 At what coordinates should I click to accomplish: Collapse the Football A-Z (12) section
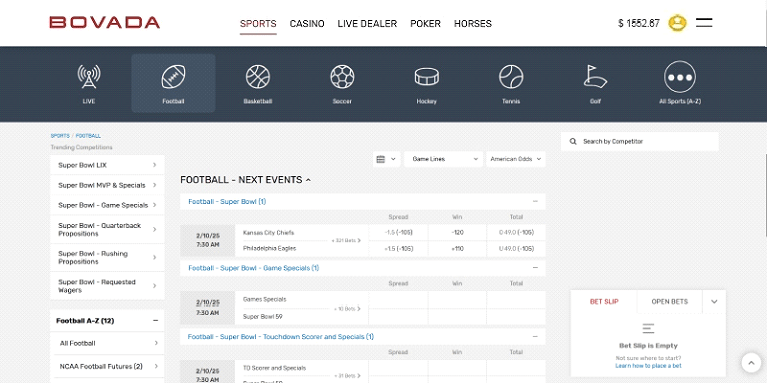click(x=156, y=321)
